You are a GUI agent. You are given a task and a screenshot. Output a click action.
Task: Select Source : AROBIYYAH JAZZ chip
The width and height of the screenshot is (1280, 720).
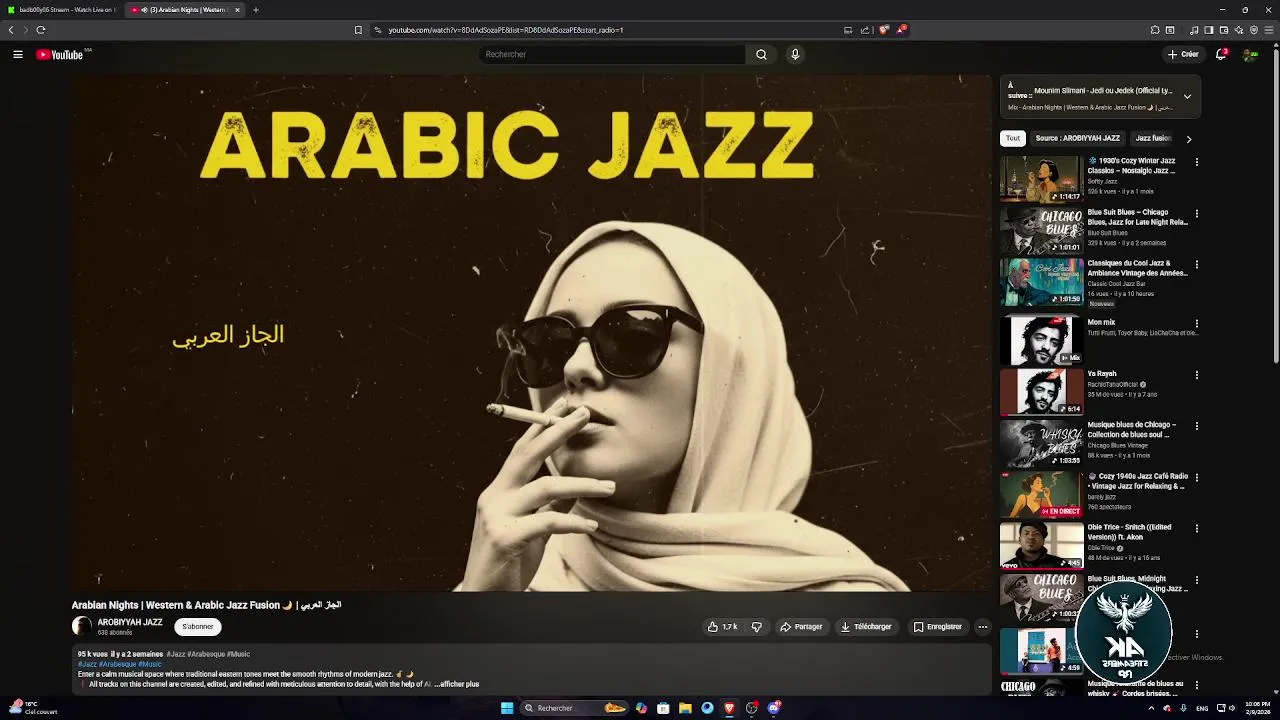pyautogui.click(x=1078, y=138)
